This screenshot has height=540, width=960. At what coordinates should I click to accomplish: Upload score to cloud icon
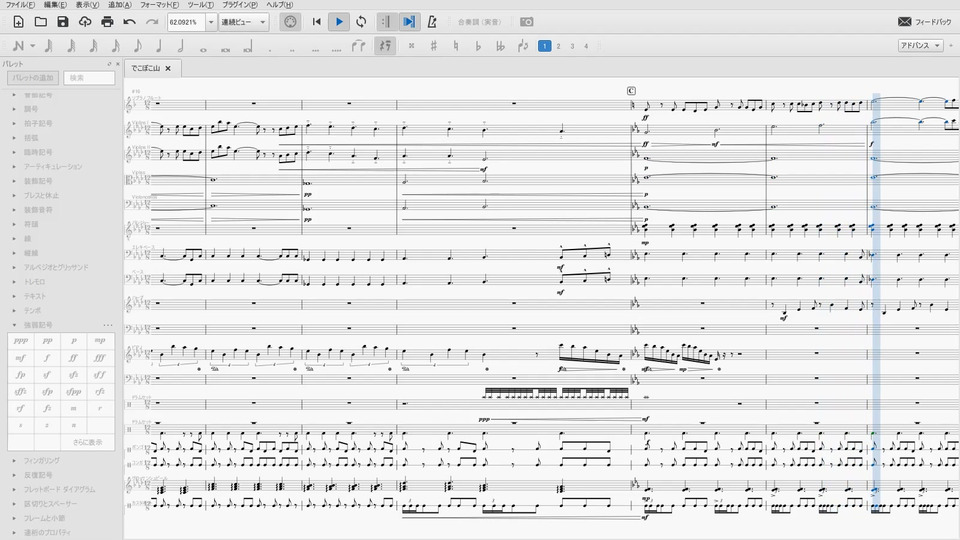pyautogui.click(x=84, y=22)
